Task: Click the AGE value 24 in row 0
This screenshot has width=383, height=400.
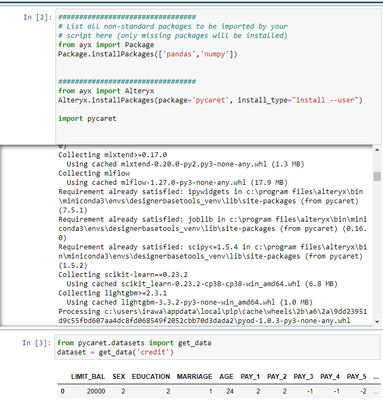Action: click(230, 391)
